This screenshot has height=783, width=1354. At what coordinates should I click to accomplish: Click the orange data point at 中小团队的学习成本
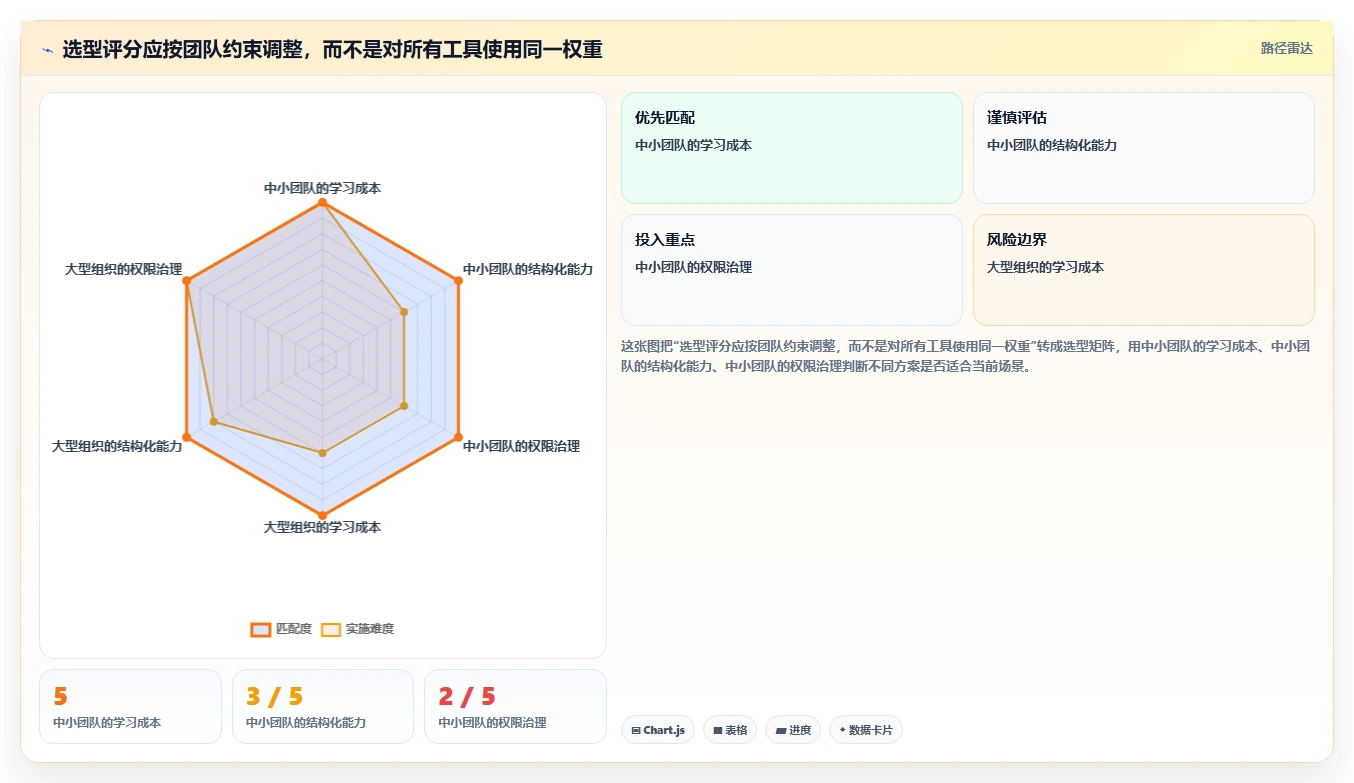tap(322, 202)
